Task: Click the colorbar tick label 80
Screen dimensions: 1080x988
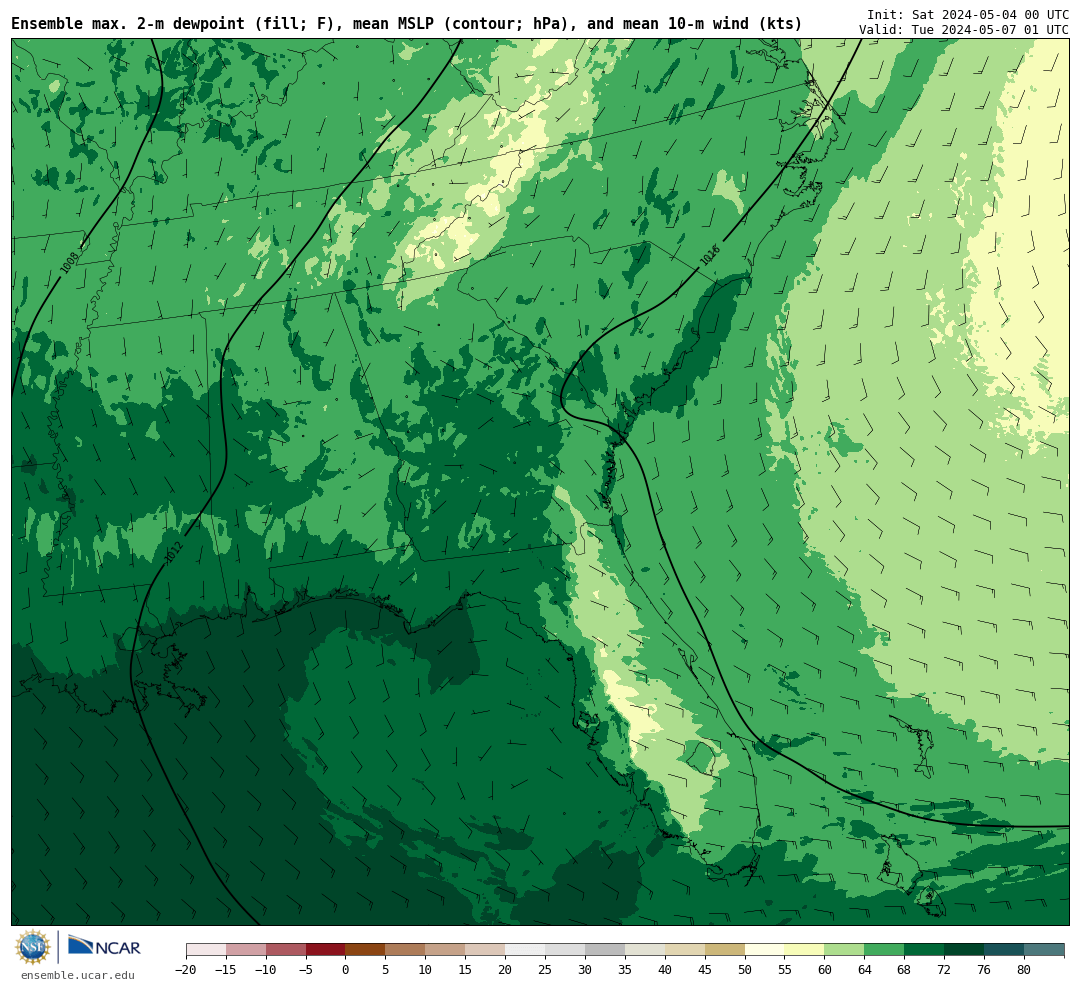Action: click(1024, 970)
